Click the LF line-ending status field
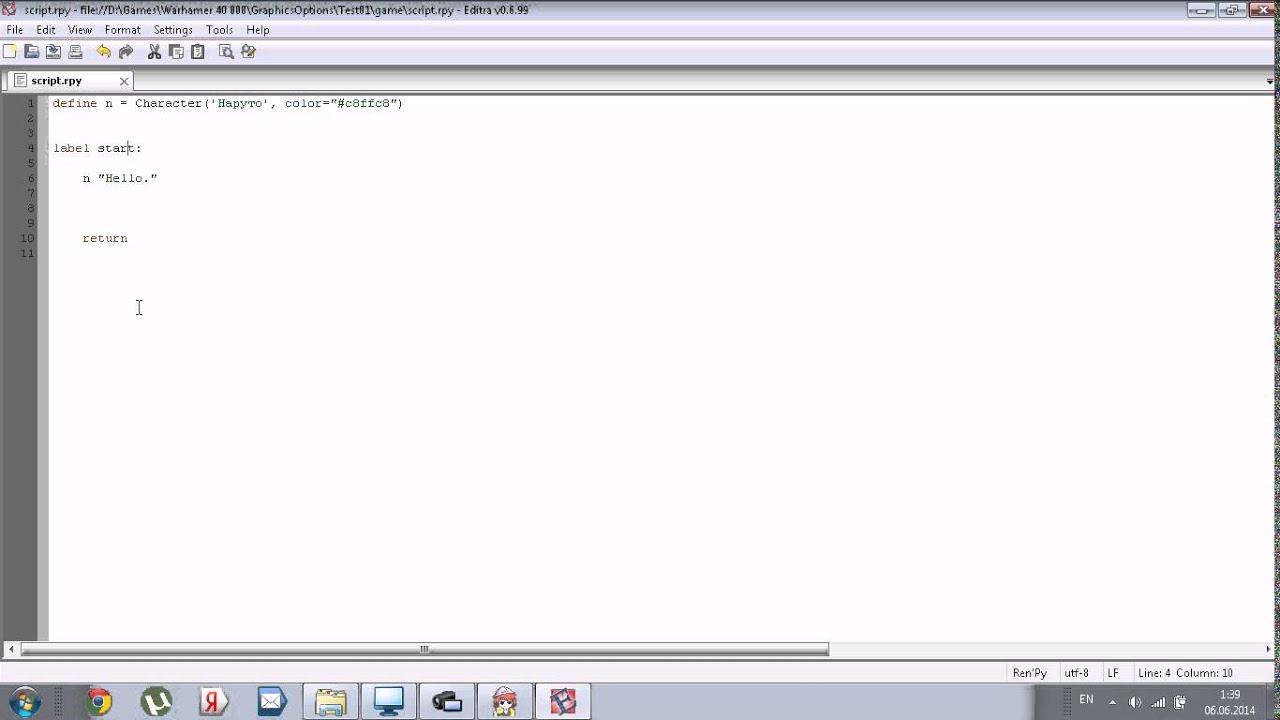 pos(1113,673)
